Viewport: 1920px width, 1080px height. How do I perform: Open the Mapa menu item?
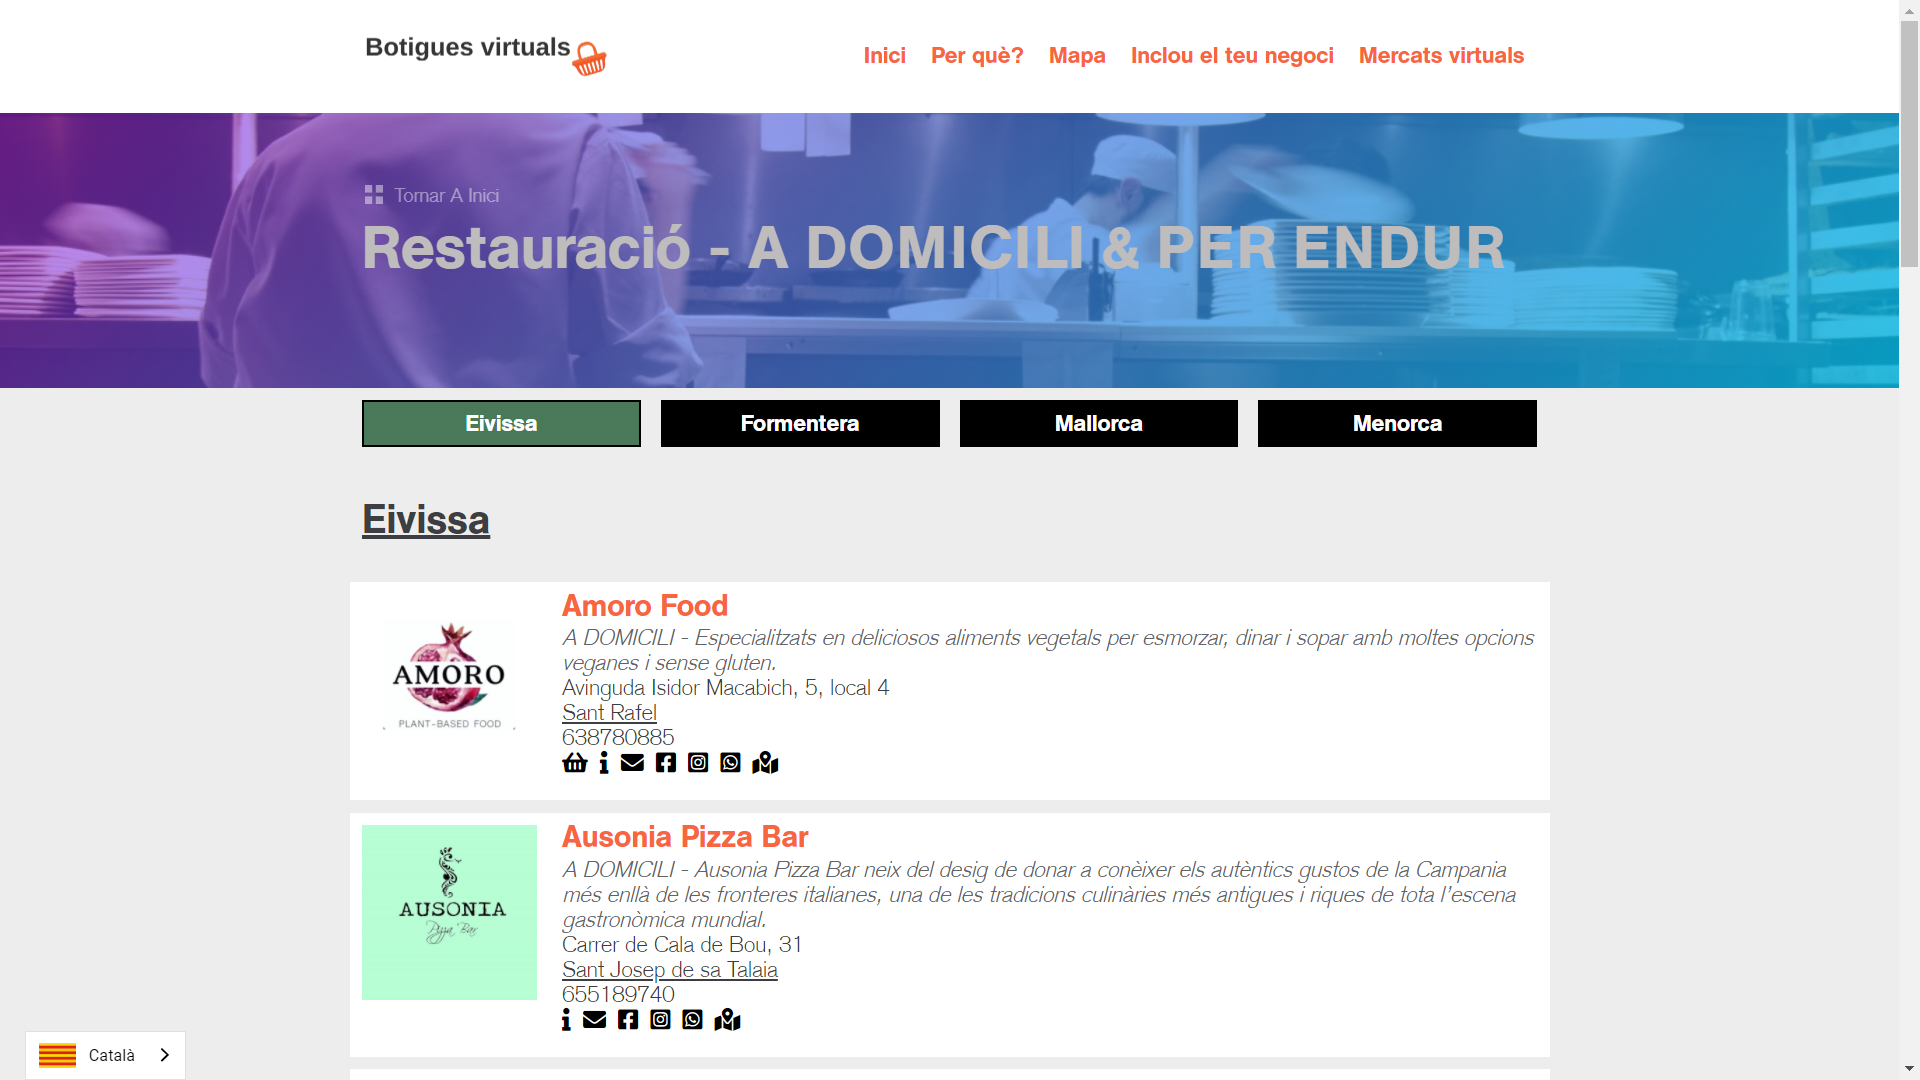tap(1077, 56)
